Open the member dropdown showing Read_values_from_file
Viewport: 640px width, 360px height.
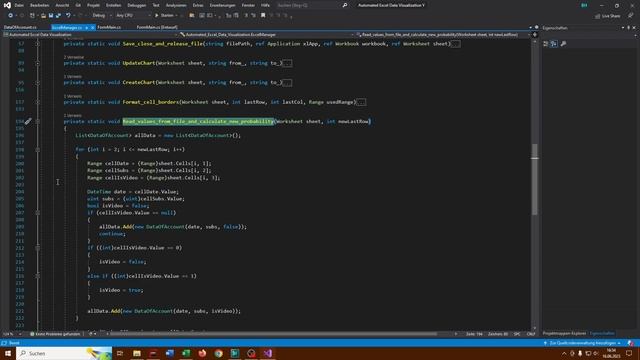coord(442,35)
